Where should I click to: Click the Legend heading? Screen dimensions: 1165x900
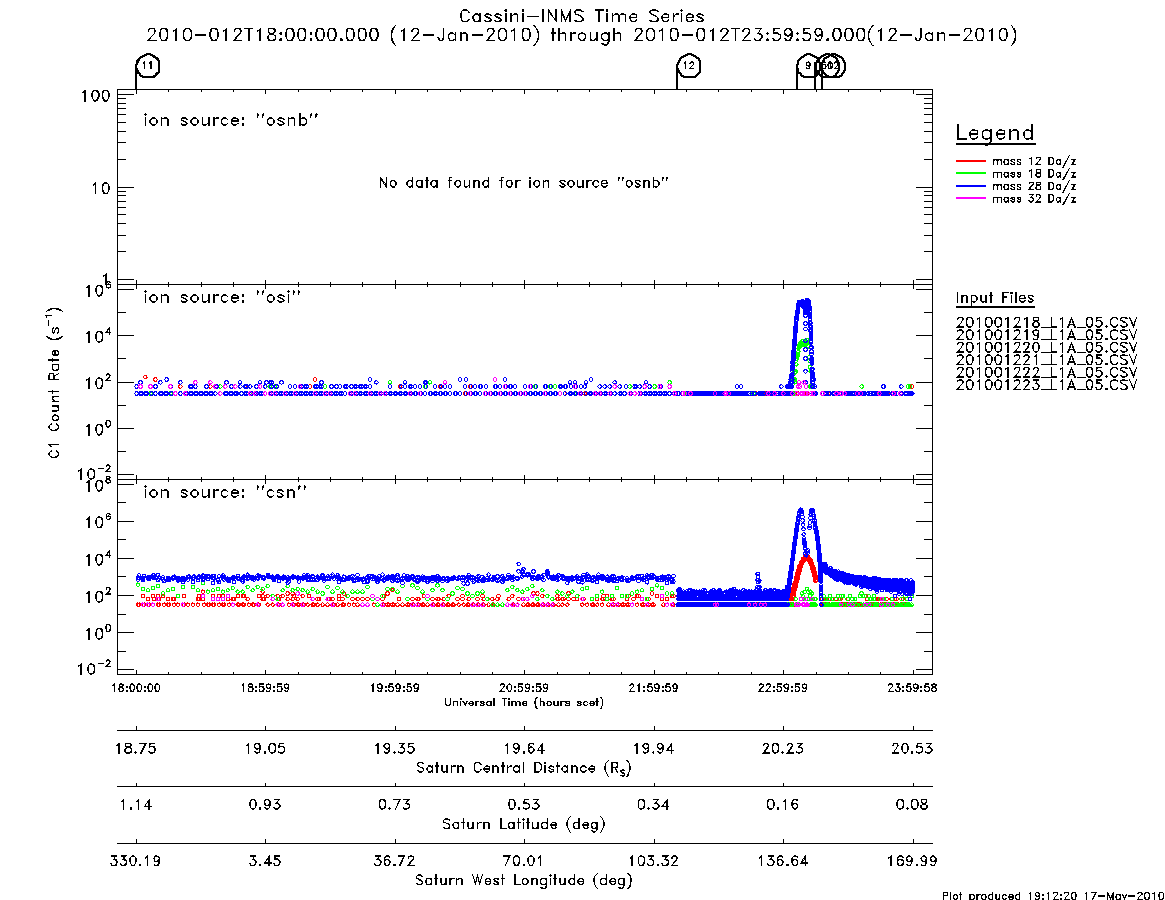point(995,133)
